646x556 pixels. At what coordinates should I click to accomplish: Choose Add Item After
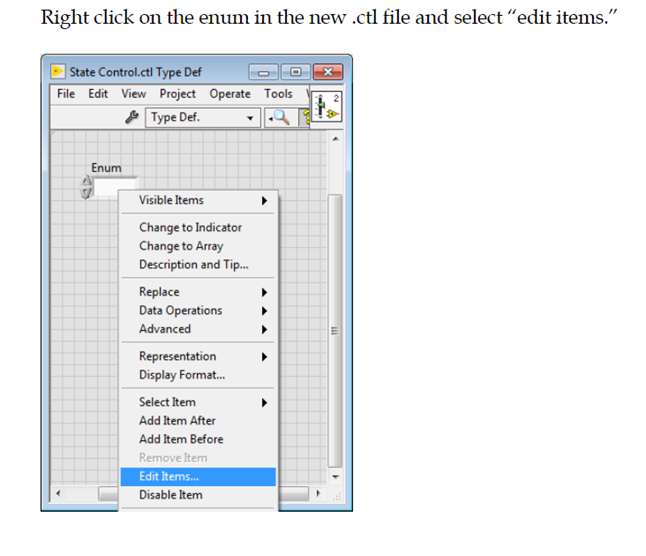(x=198, y=421)
